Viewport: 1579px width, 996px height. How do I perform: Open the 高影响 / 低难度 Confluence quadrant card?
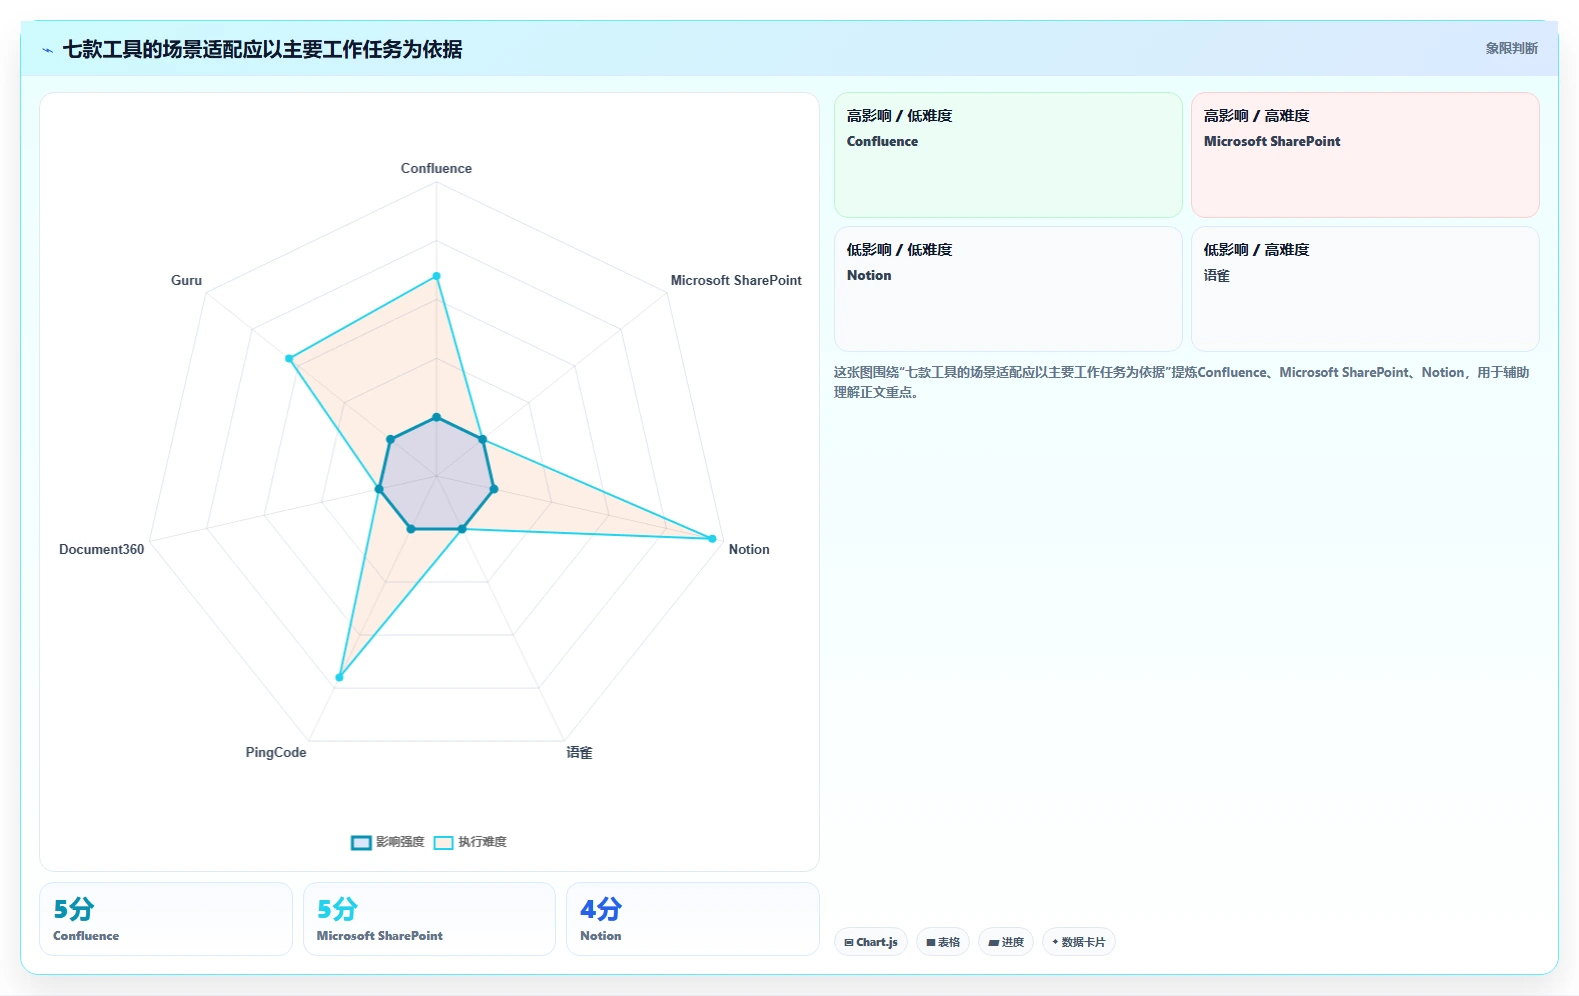[1008, 155]
